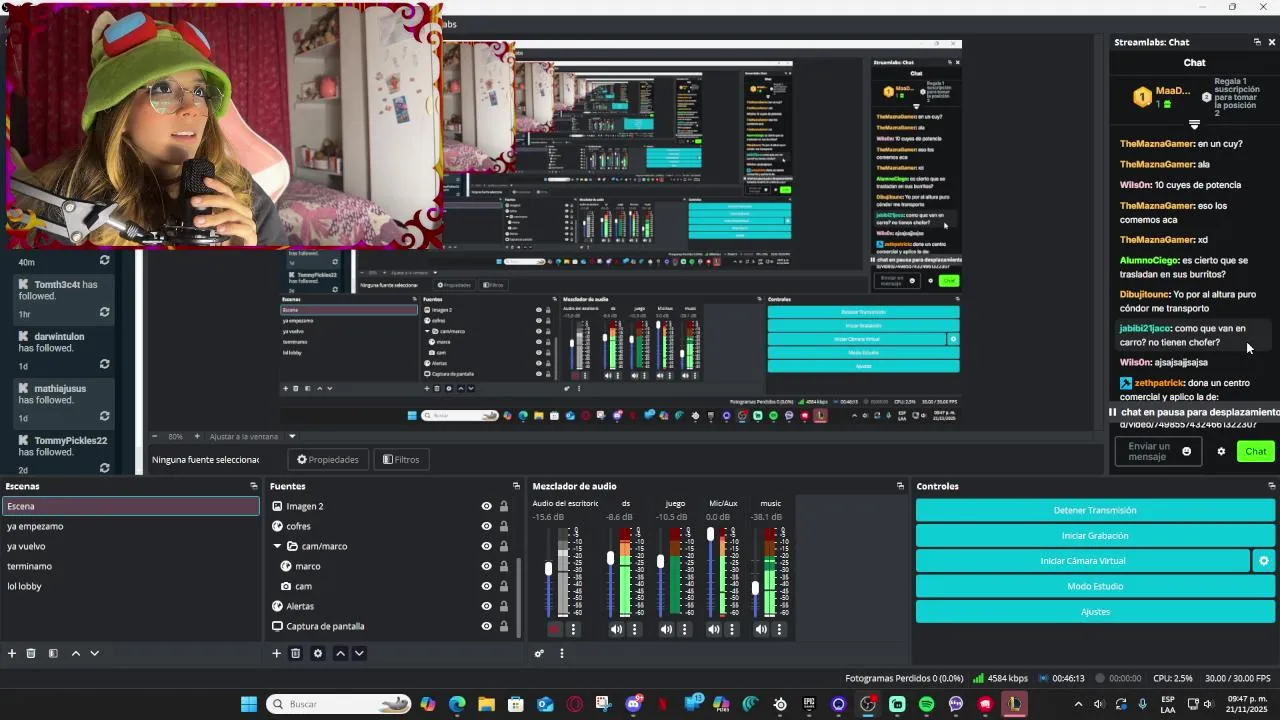Open the audio mixer menu beside the gears
Image resolution: width=1280 pixels, height=720 pixels.
(562, 653)
